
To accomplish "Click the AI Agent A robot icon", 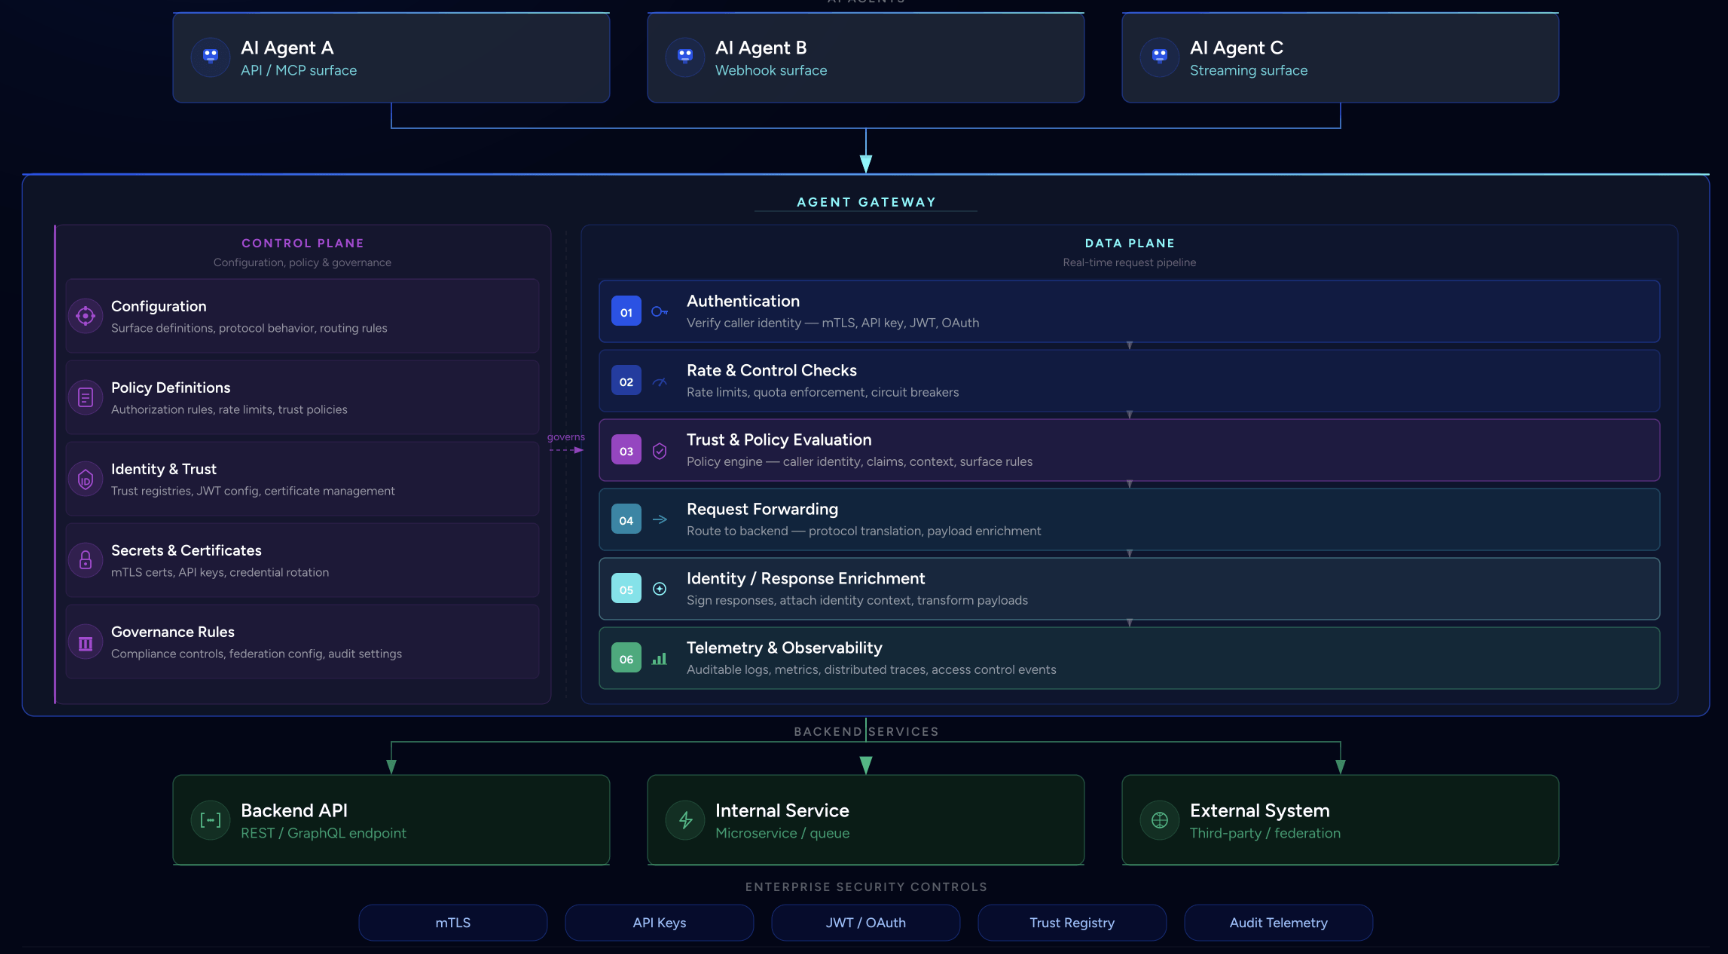I will (210, 56).
